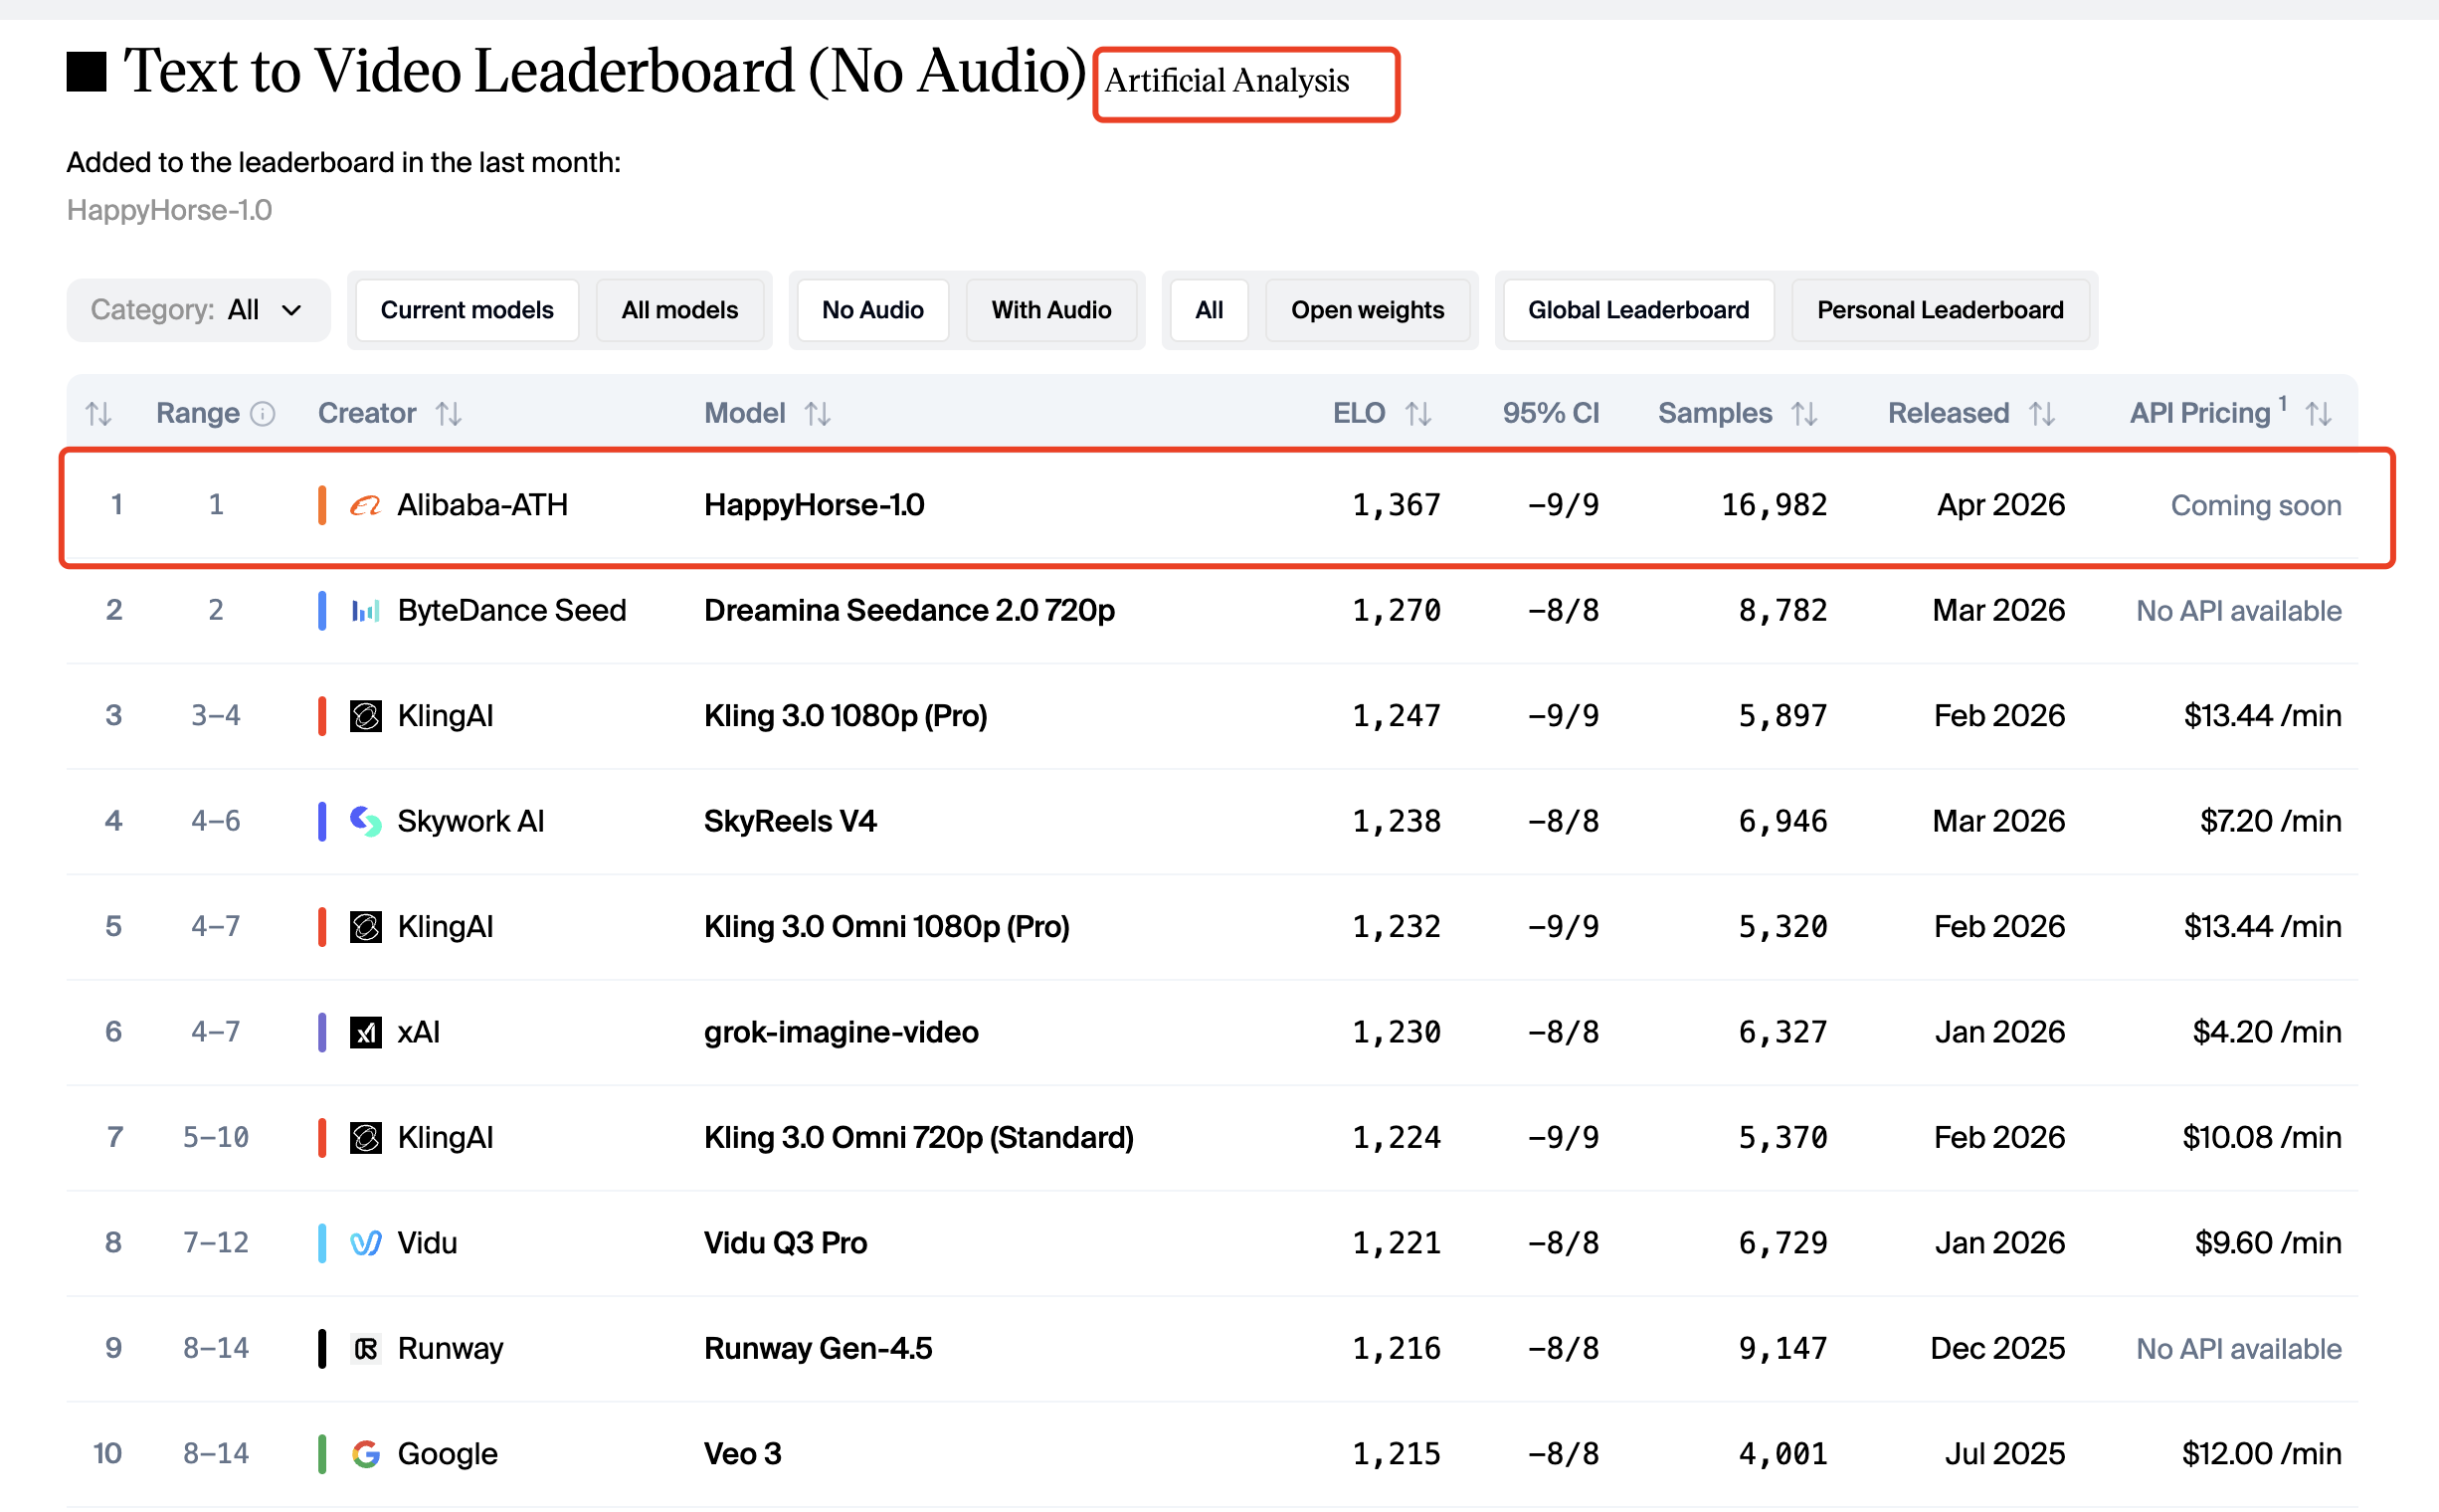Viewport: 2439px width, 1512px height.
Task: Show the Global Leaderboard
Action: coord(1638,310)
